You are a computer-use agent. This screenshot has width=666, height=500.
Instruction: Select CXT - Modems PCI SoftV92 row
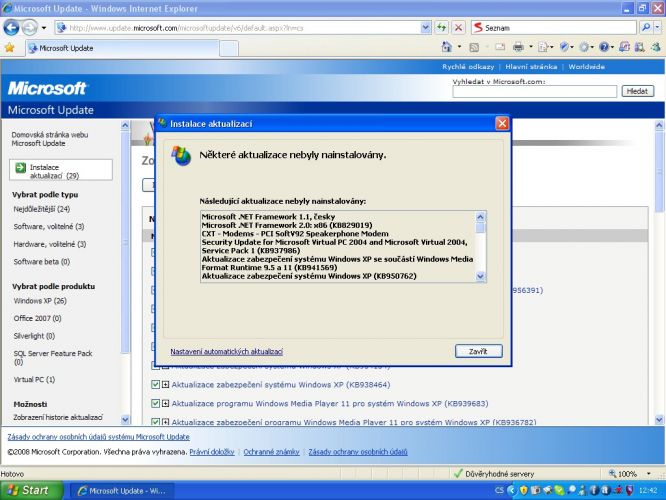point(295,234)
